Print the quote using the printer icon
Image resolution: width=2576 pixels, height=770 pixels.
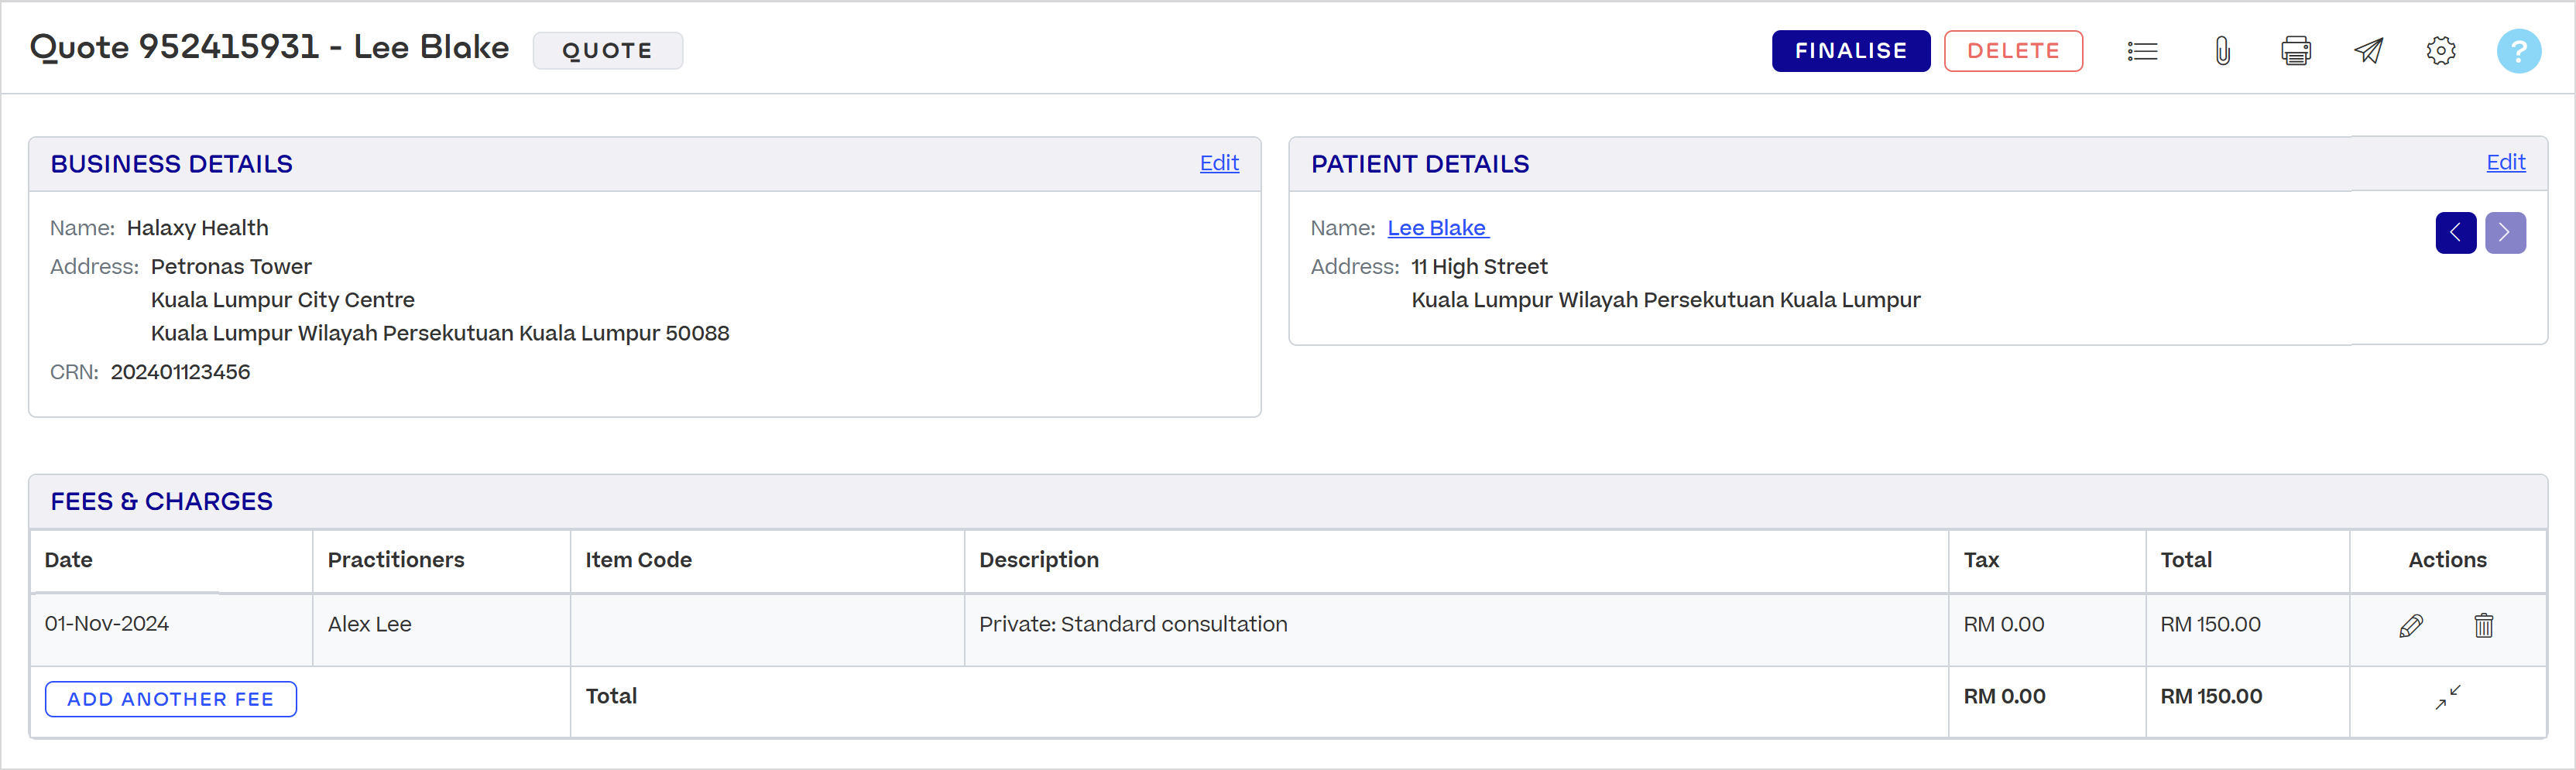coord(2296,51)
